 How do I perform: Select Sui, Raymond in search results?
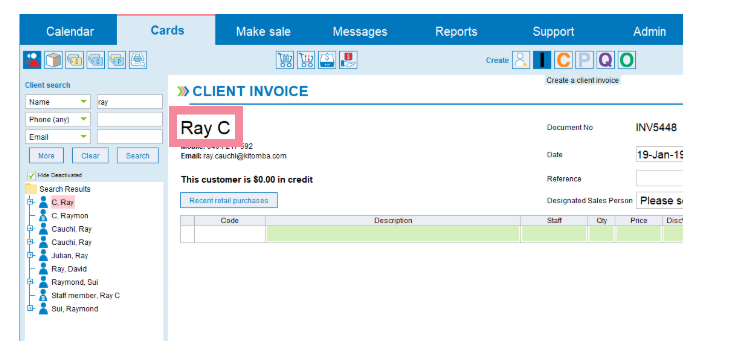click(75, 309)
